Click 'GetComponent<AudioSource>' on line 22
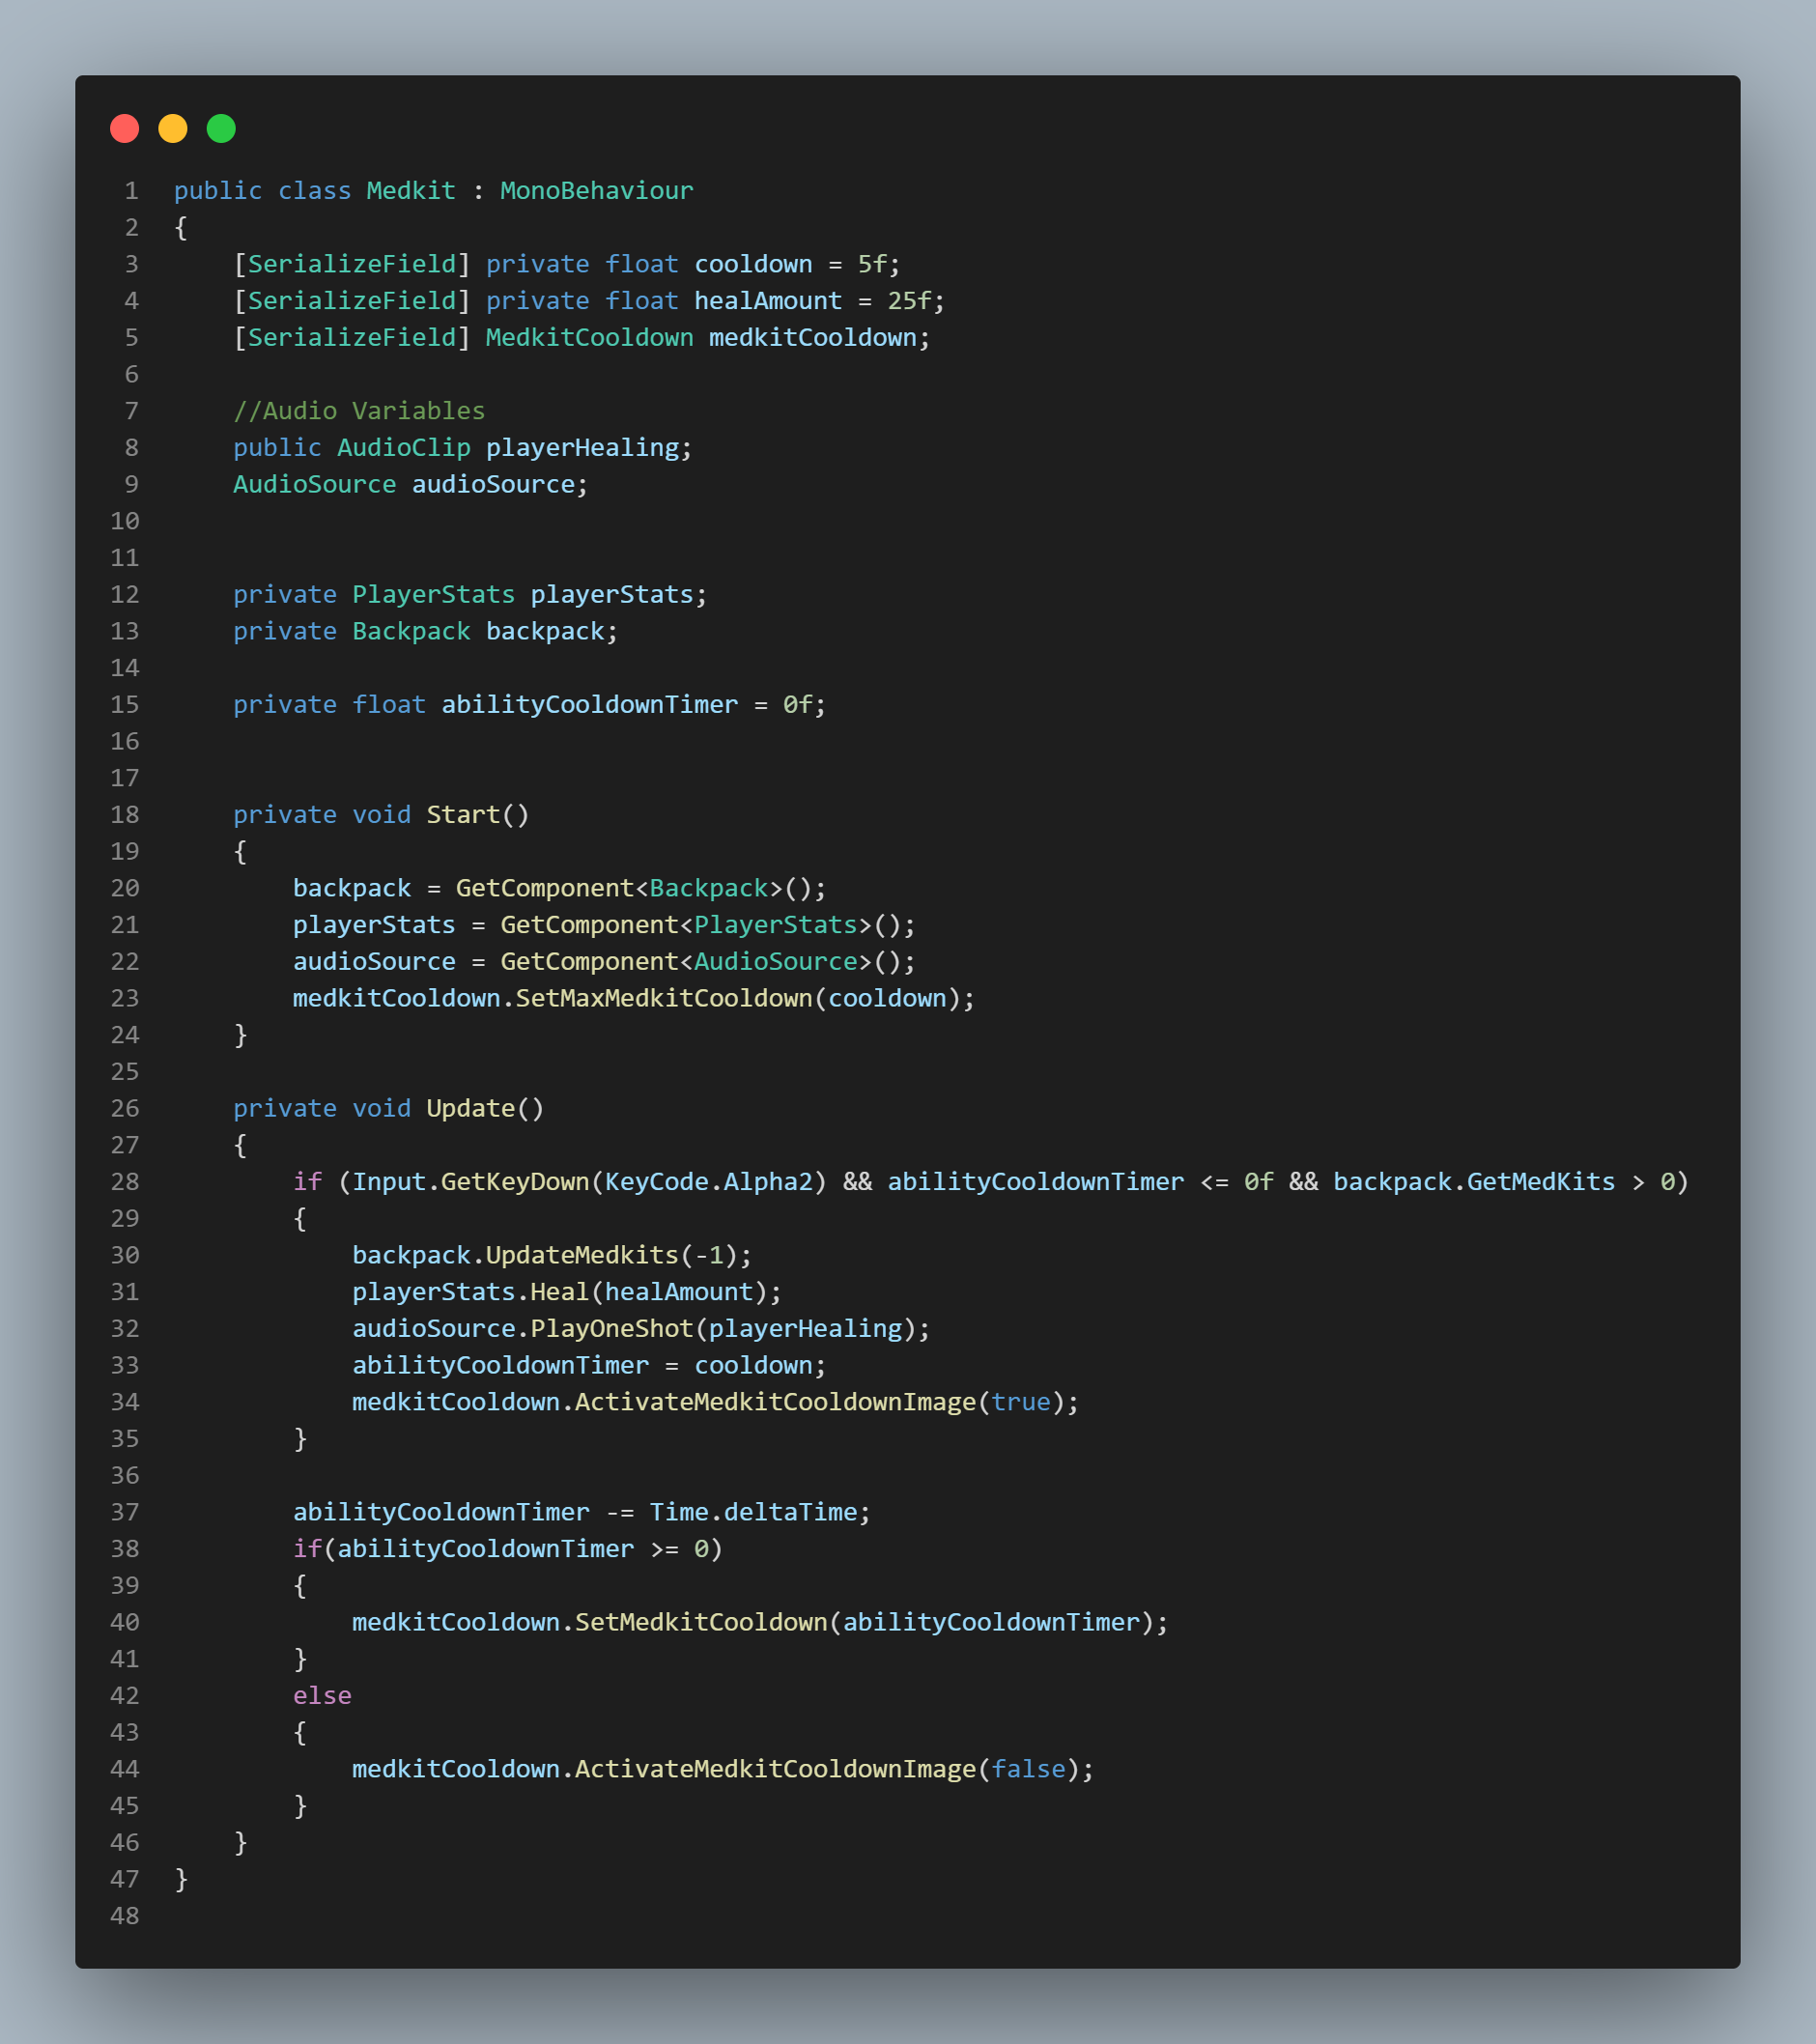The width and height of the screenshot is (1816, 2044). [686, 962]
